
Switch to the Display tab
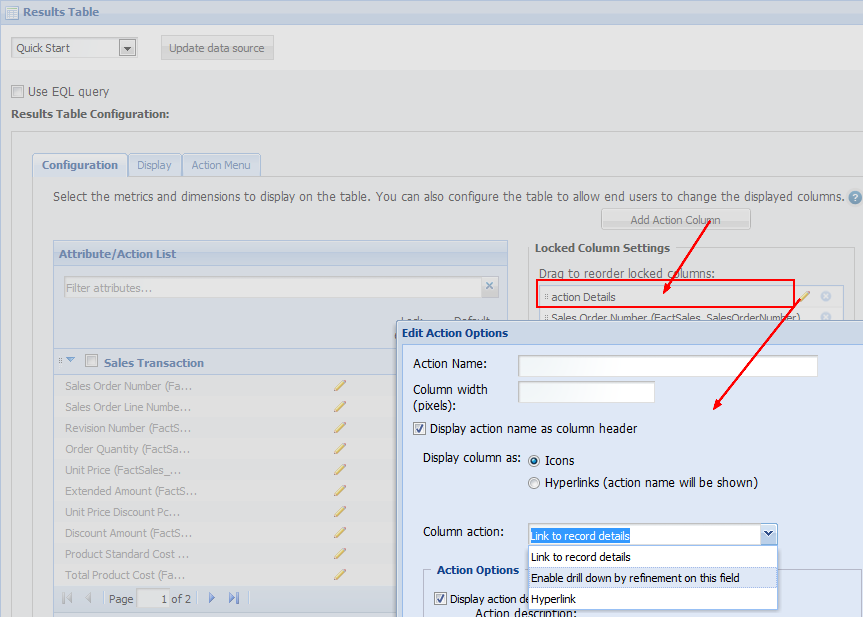pyautogui.click(x=154, y=165)
